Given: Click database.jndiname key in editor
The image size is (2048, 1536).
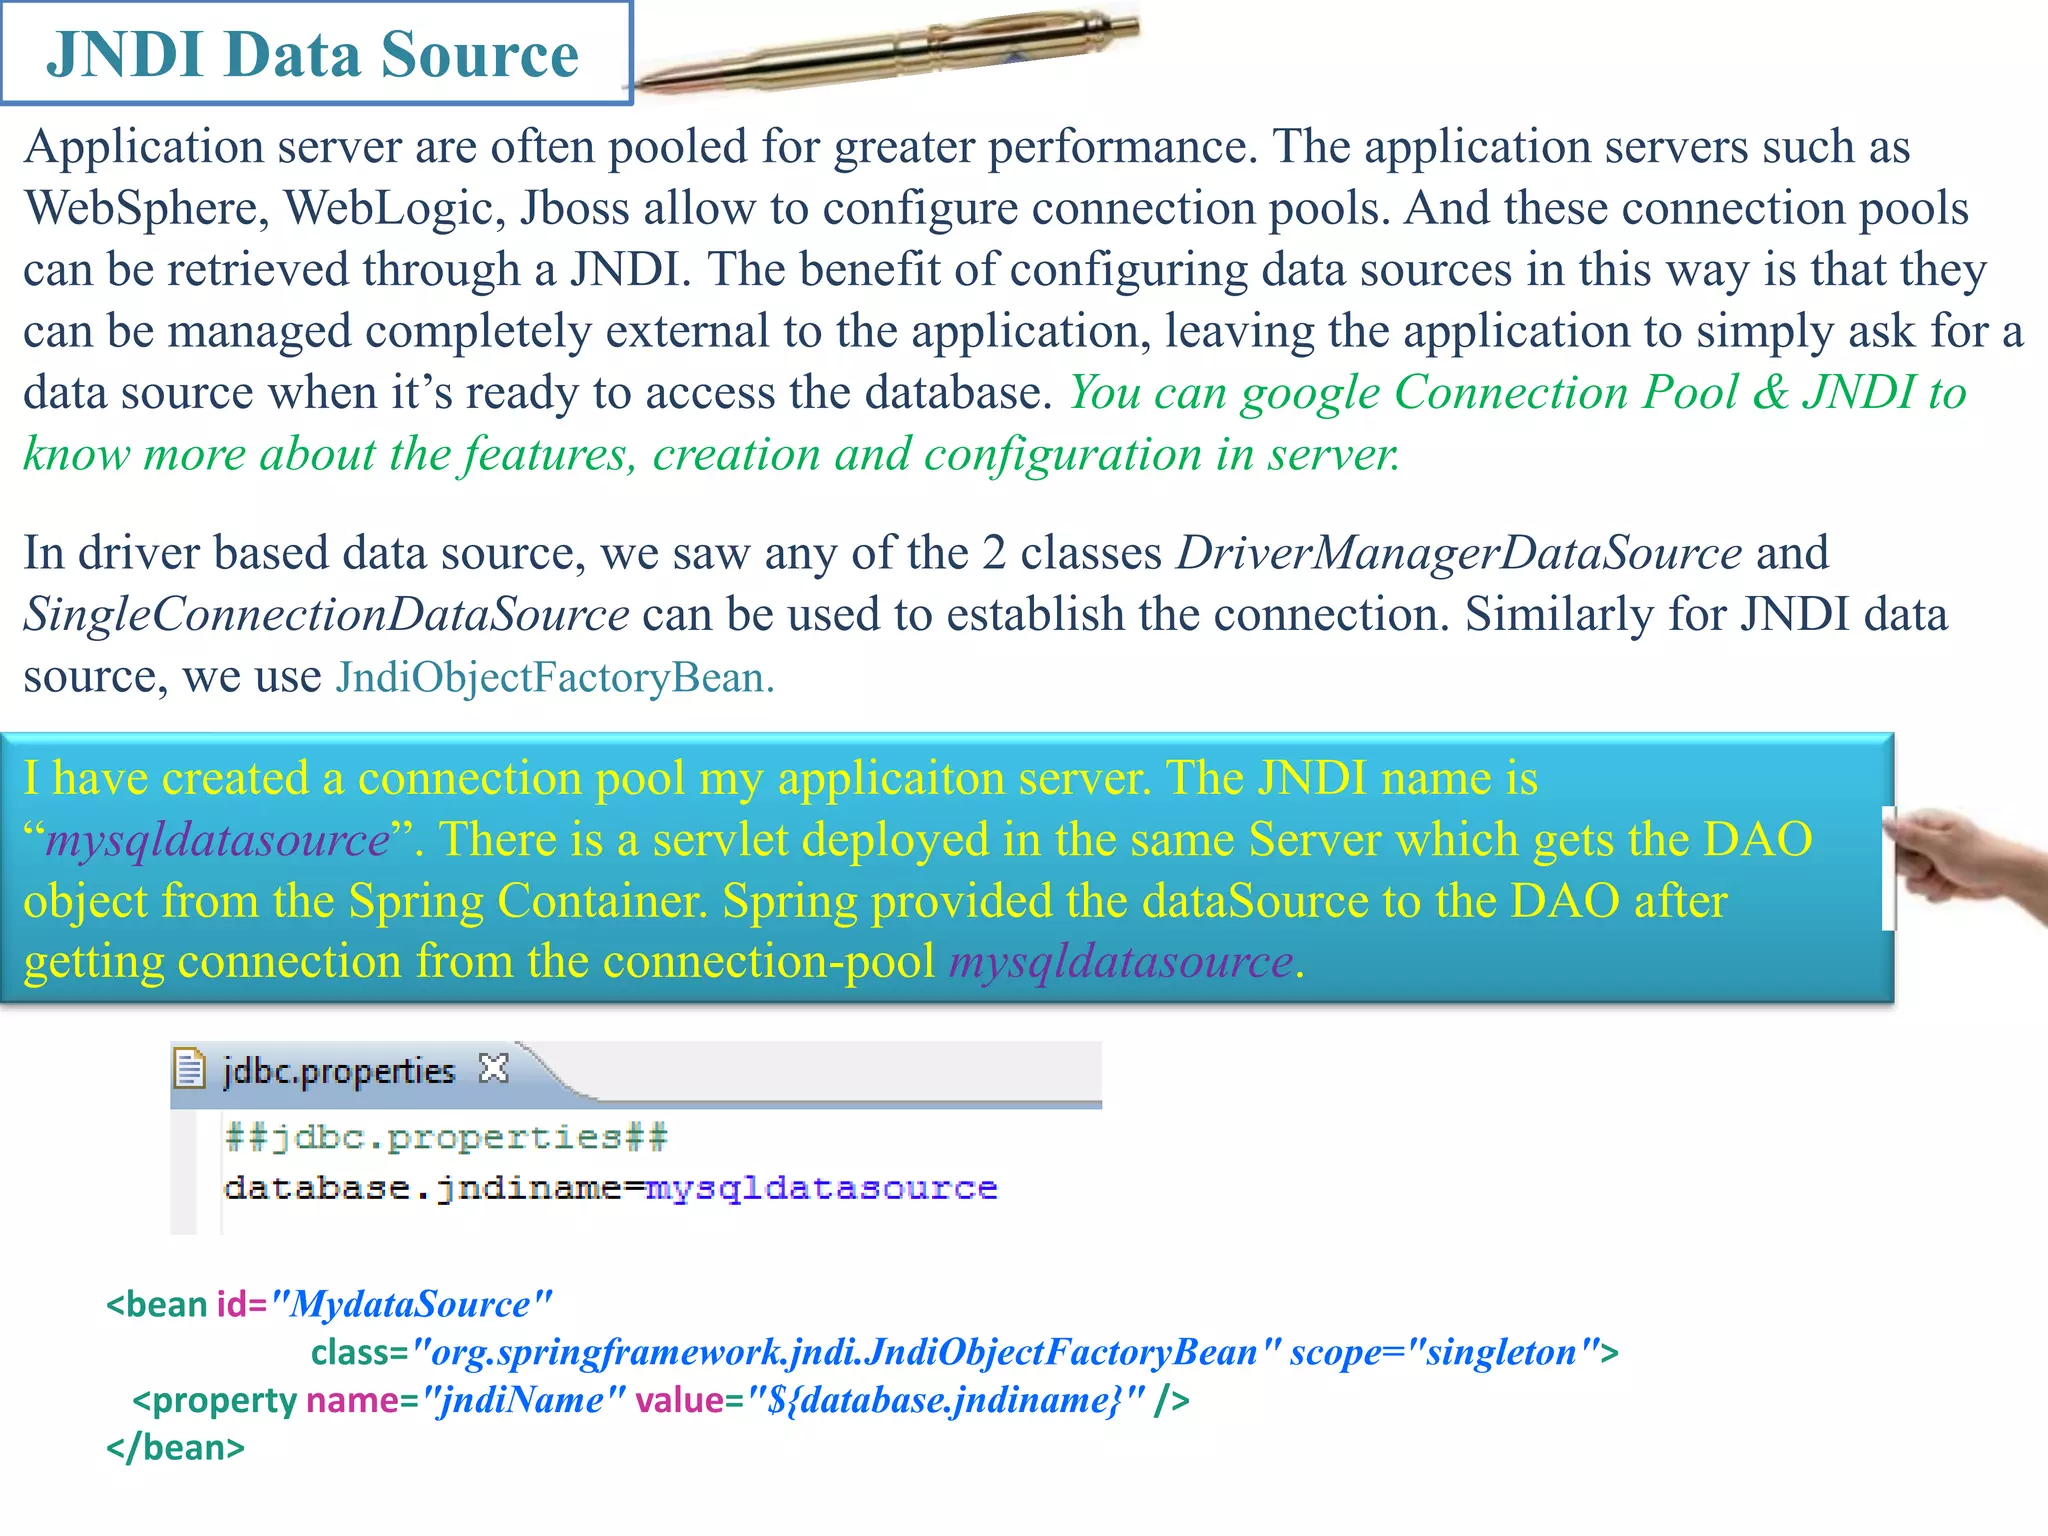Looking at the screenshot, I should tap(423, 1188).
